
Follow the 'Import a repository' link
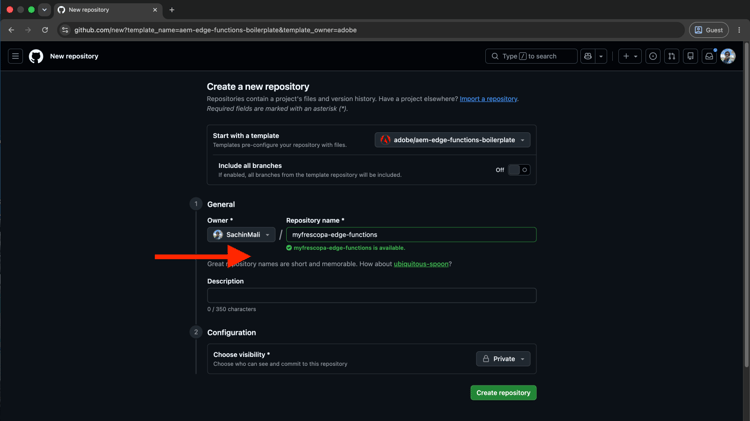click(488, 99)
